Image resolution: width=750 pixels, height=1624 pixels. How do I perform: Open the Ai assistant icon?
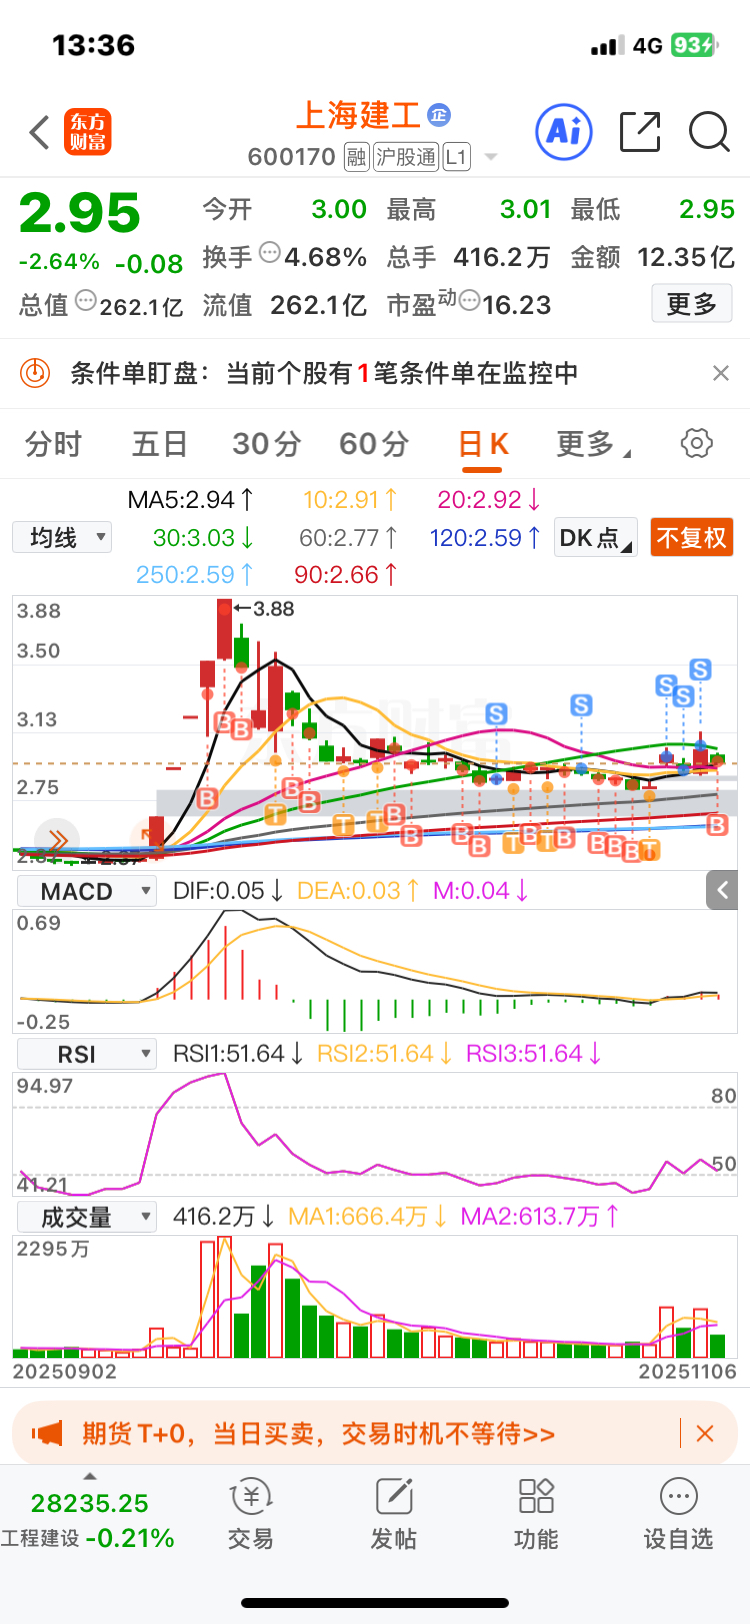pos(564,131)
